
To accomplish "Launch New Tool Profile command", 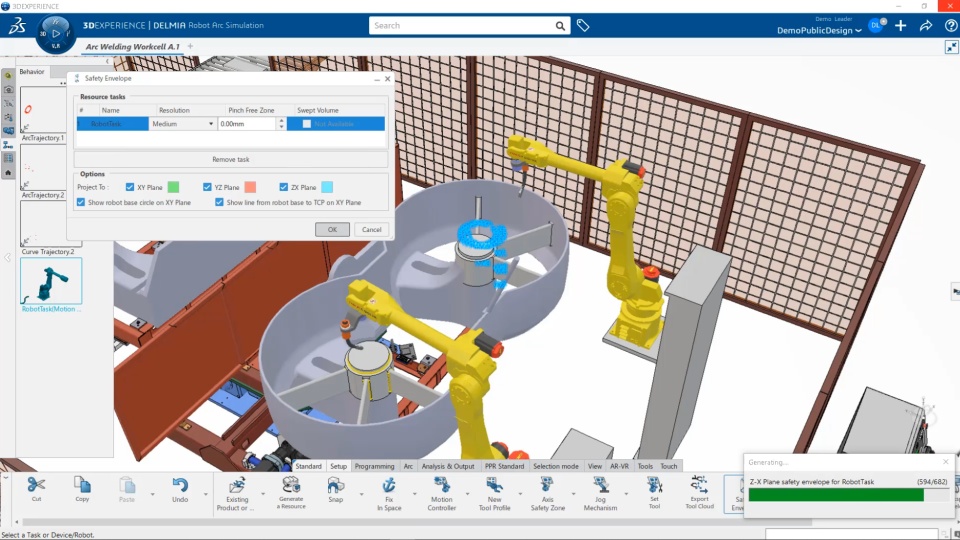I will (x=494, y=486).
